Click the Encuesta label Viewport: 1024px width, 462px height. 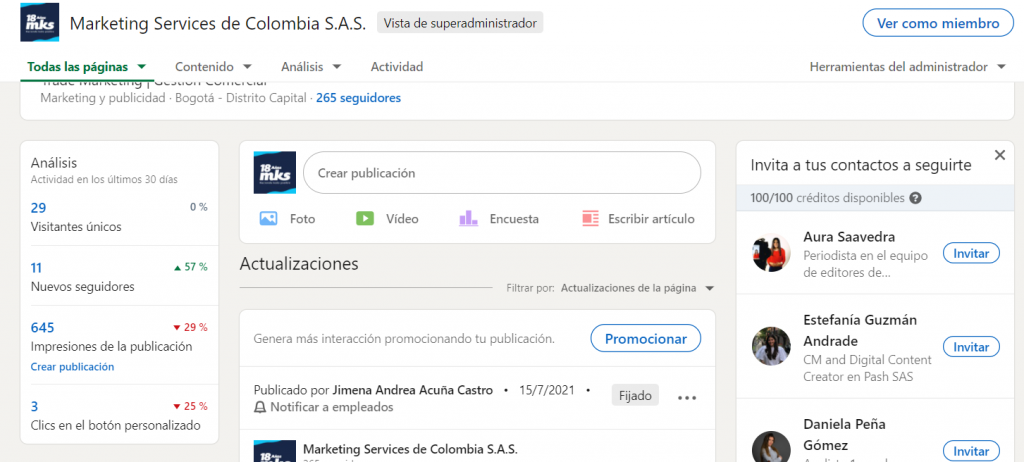pyautogui.click(x=515, y=219)
